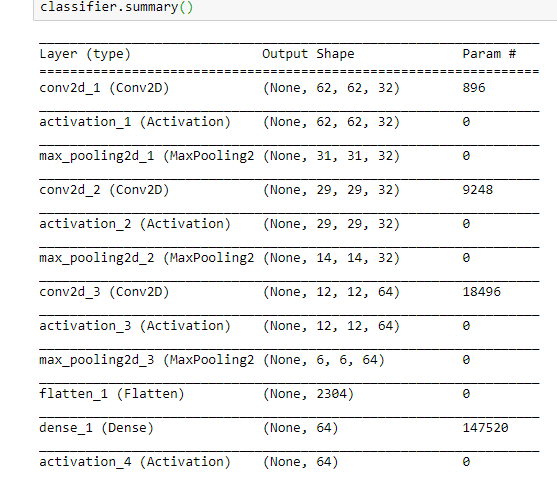The image size is (557, 479).
Task: Click the param count 18496
Action: [482, 292]
